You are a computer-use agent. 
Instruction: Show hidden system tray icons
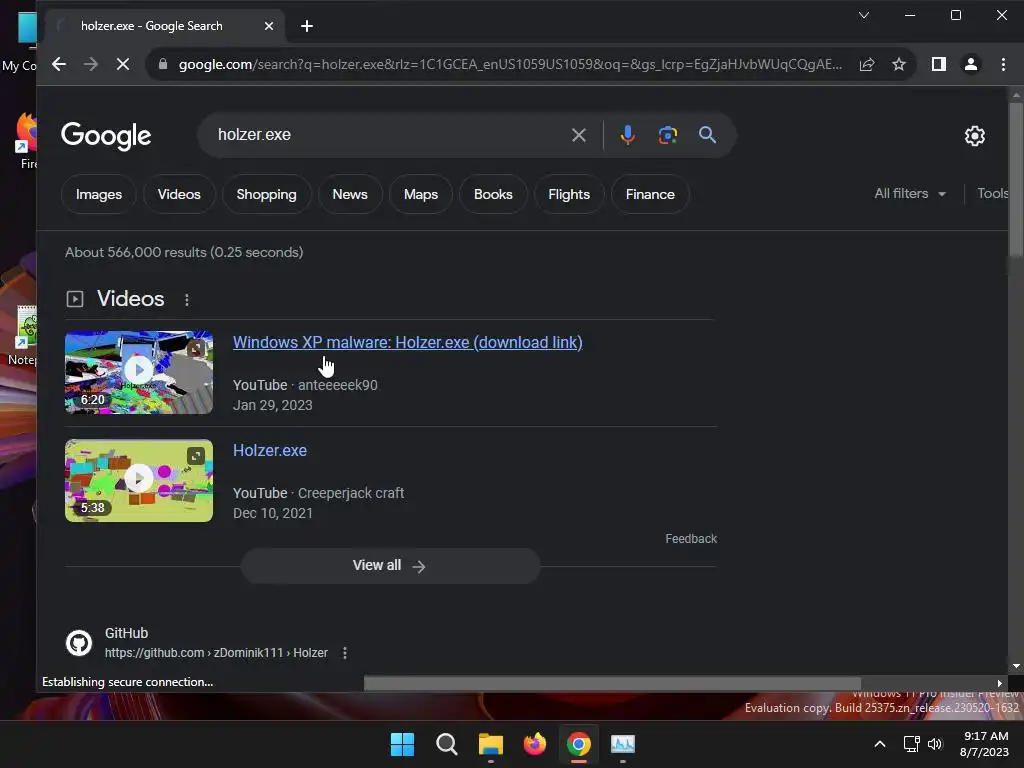tap(880, 744)
